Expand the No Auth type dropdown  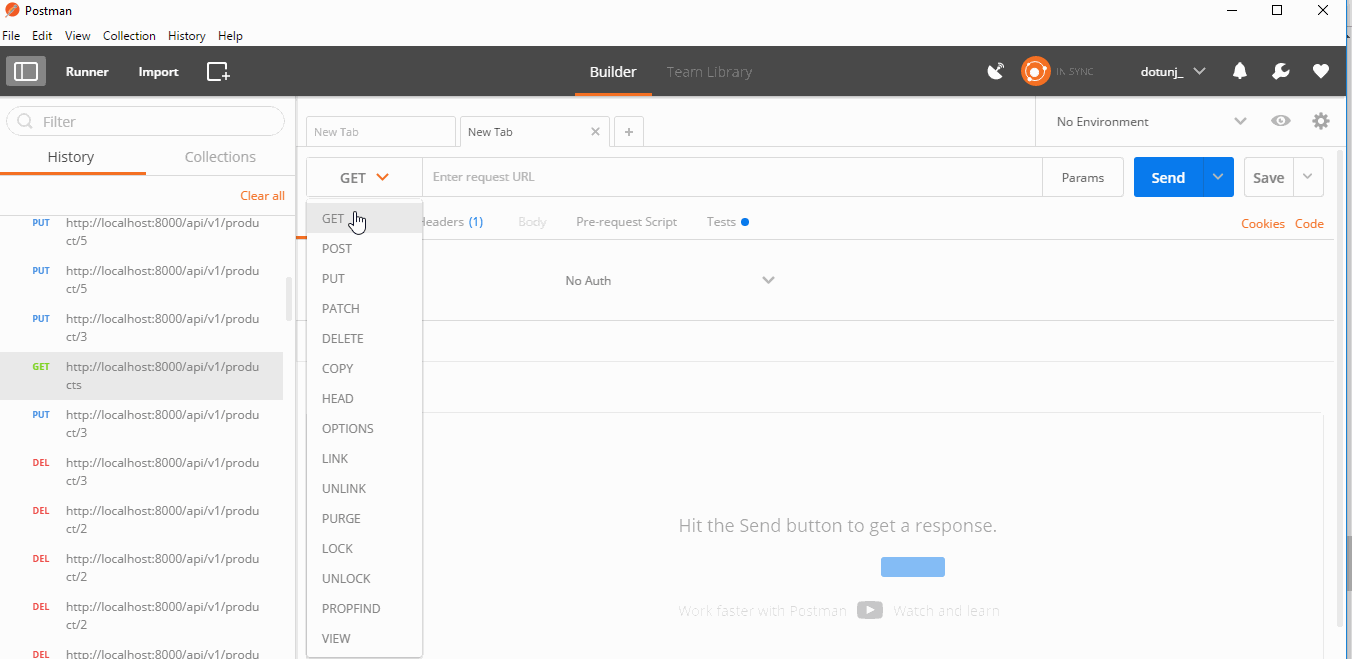(670, 280)
